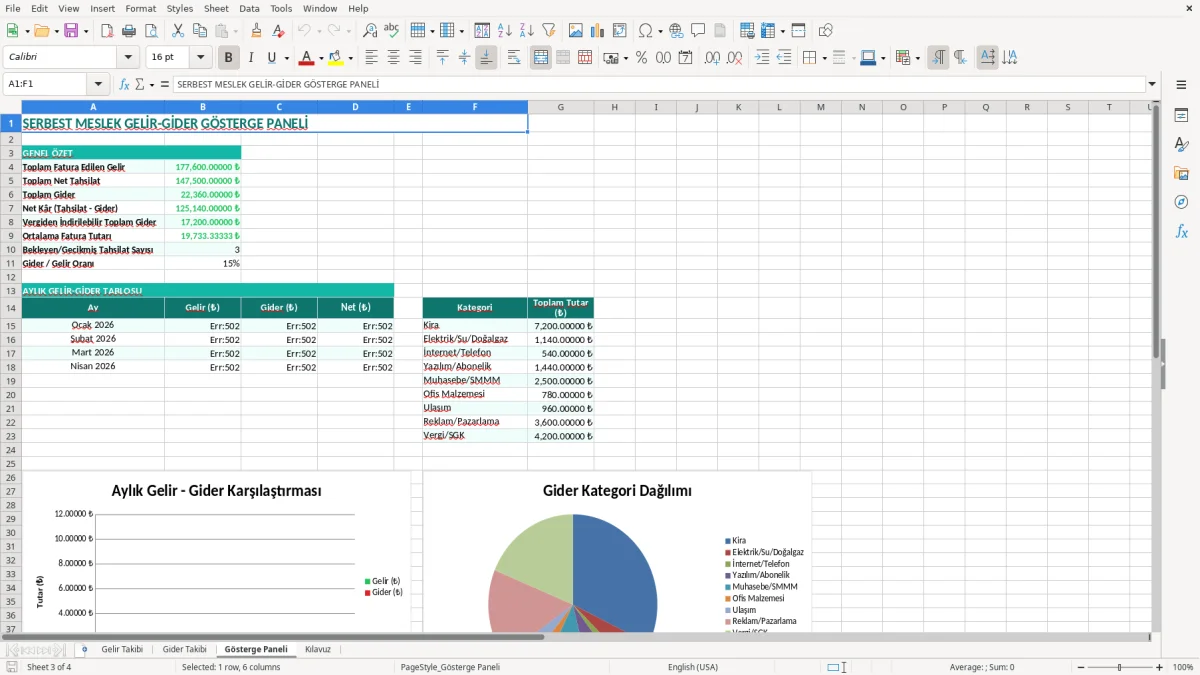The image size is (1200, 675).
Task: Select the Clone Formatting paintbrush
Action: coord(256,31)
